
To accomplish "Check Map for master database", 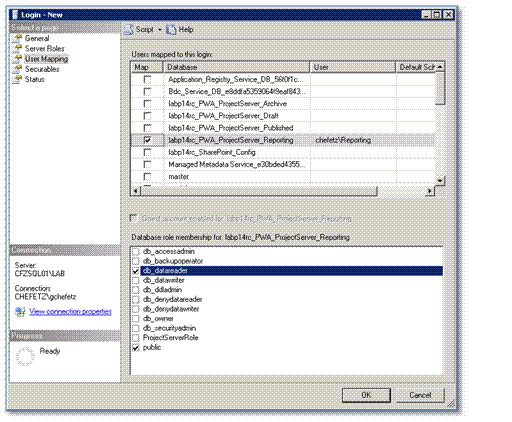I will (x=147, y=177).
